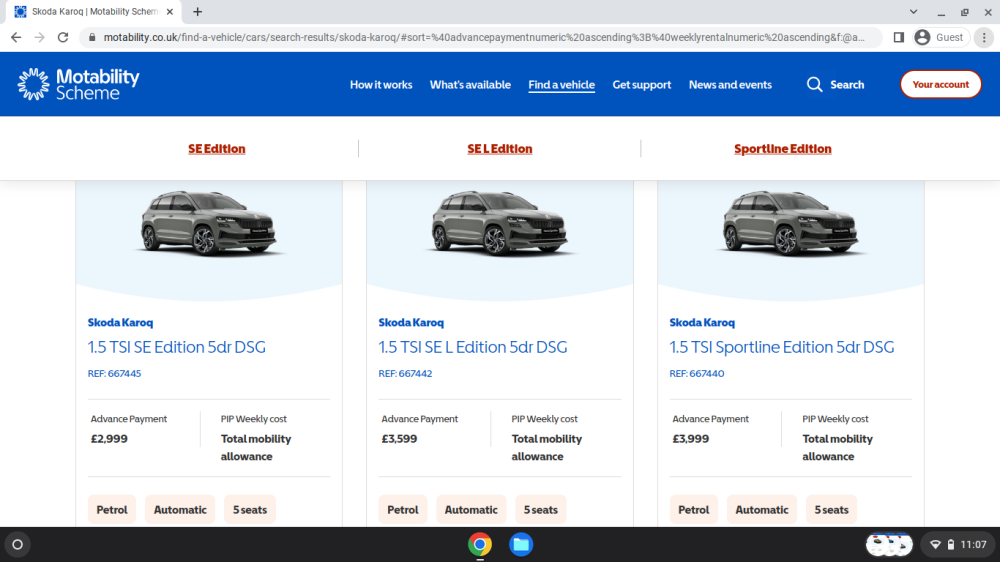The height and width of the screenshot is (562, 1000).
Task: Expand the tab search chevron
Action: (x=913, y=11)
